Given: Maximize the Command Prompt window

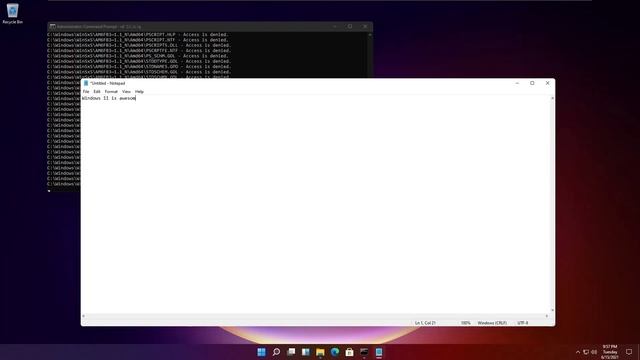Looking at the screenshot, I should coord(350,27).
